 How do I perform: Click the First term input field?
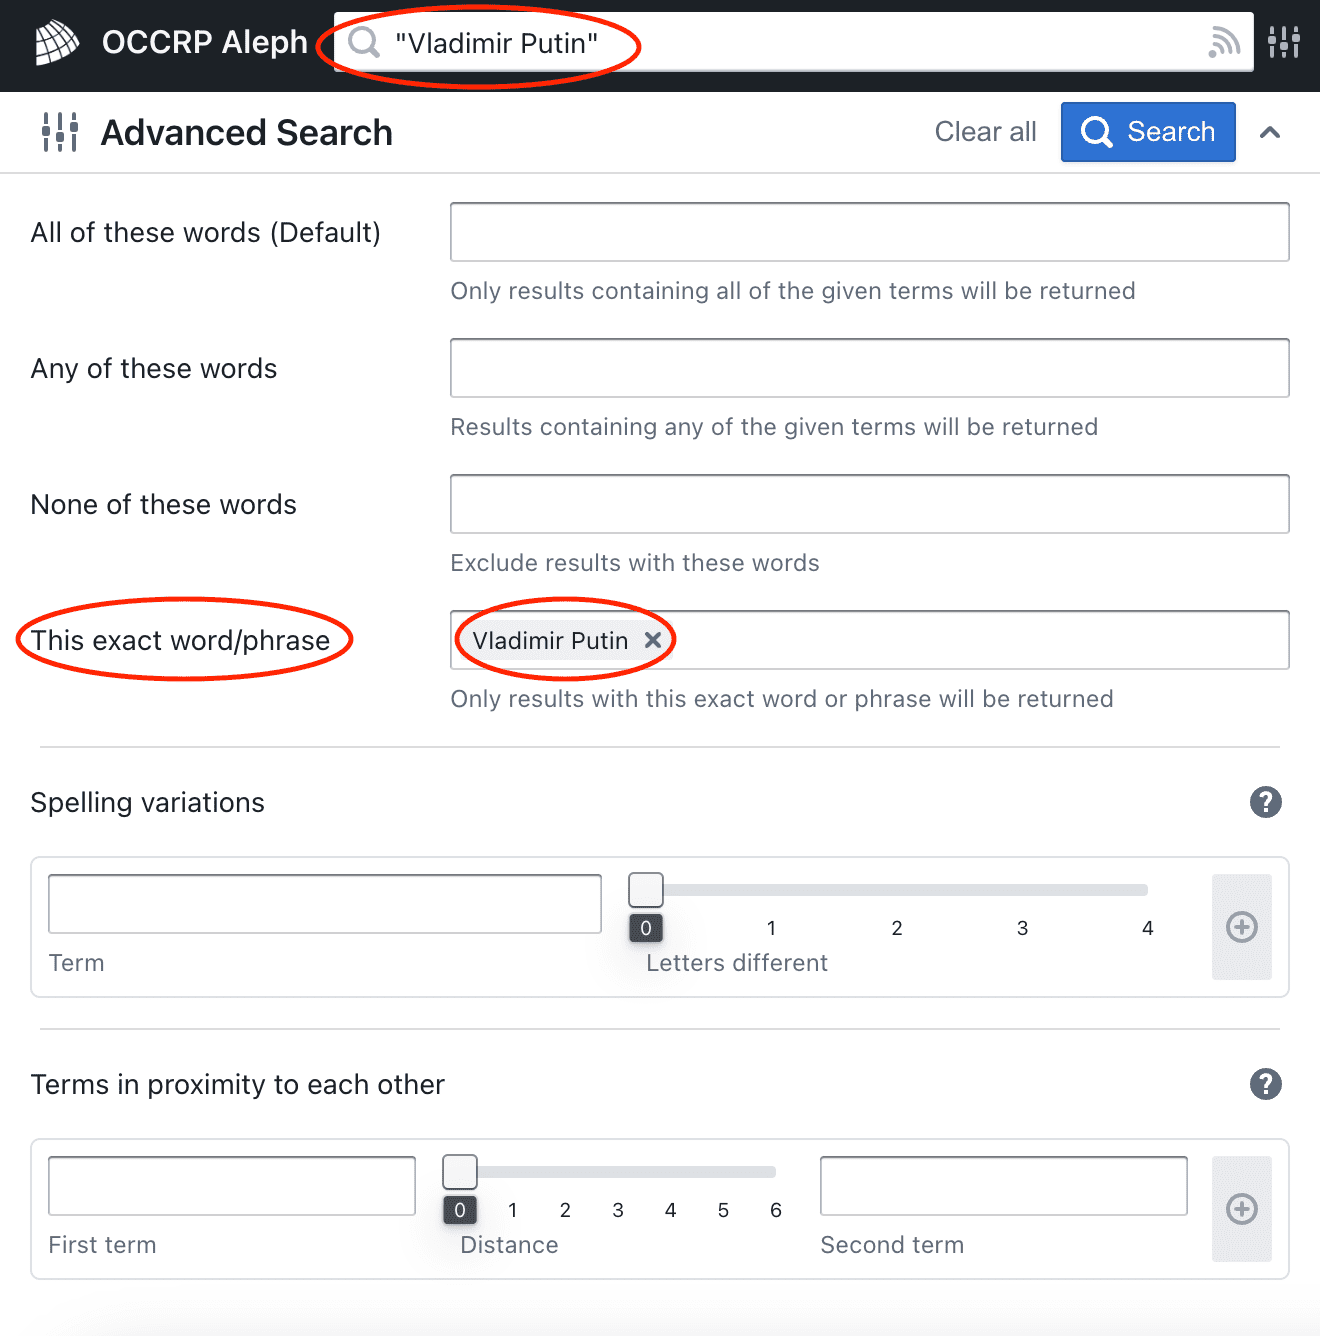tap(232, 1186)
